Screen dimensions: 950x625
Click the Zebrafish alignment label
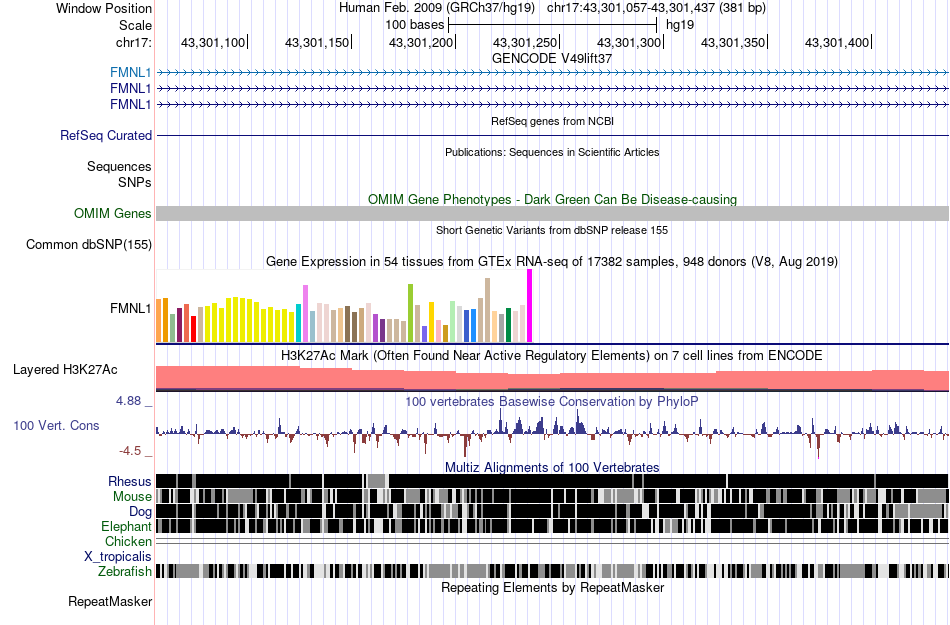pos(125,571)
